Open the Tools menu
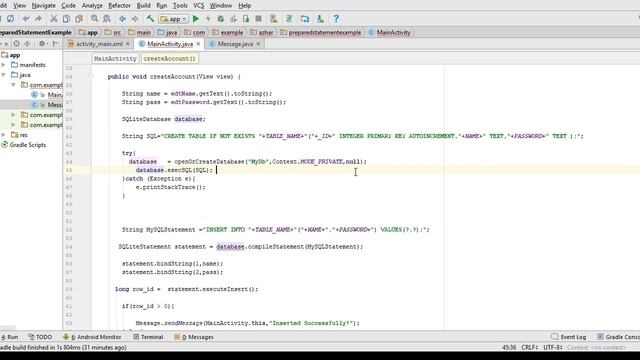 [180, 6]
